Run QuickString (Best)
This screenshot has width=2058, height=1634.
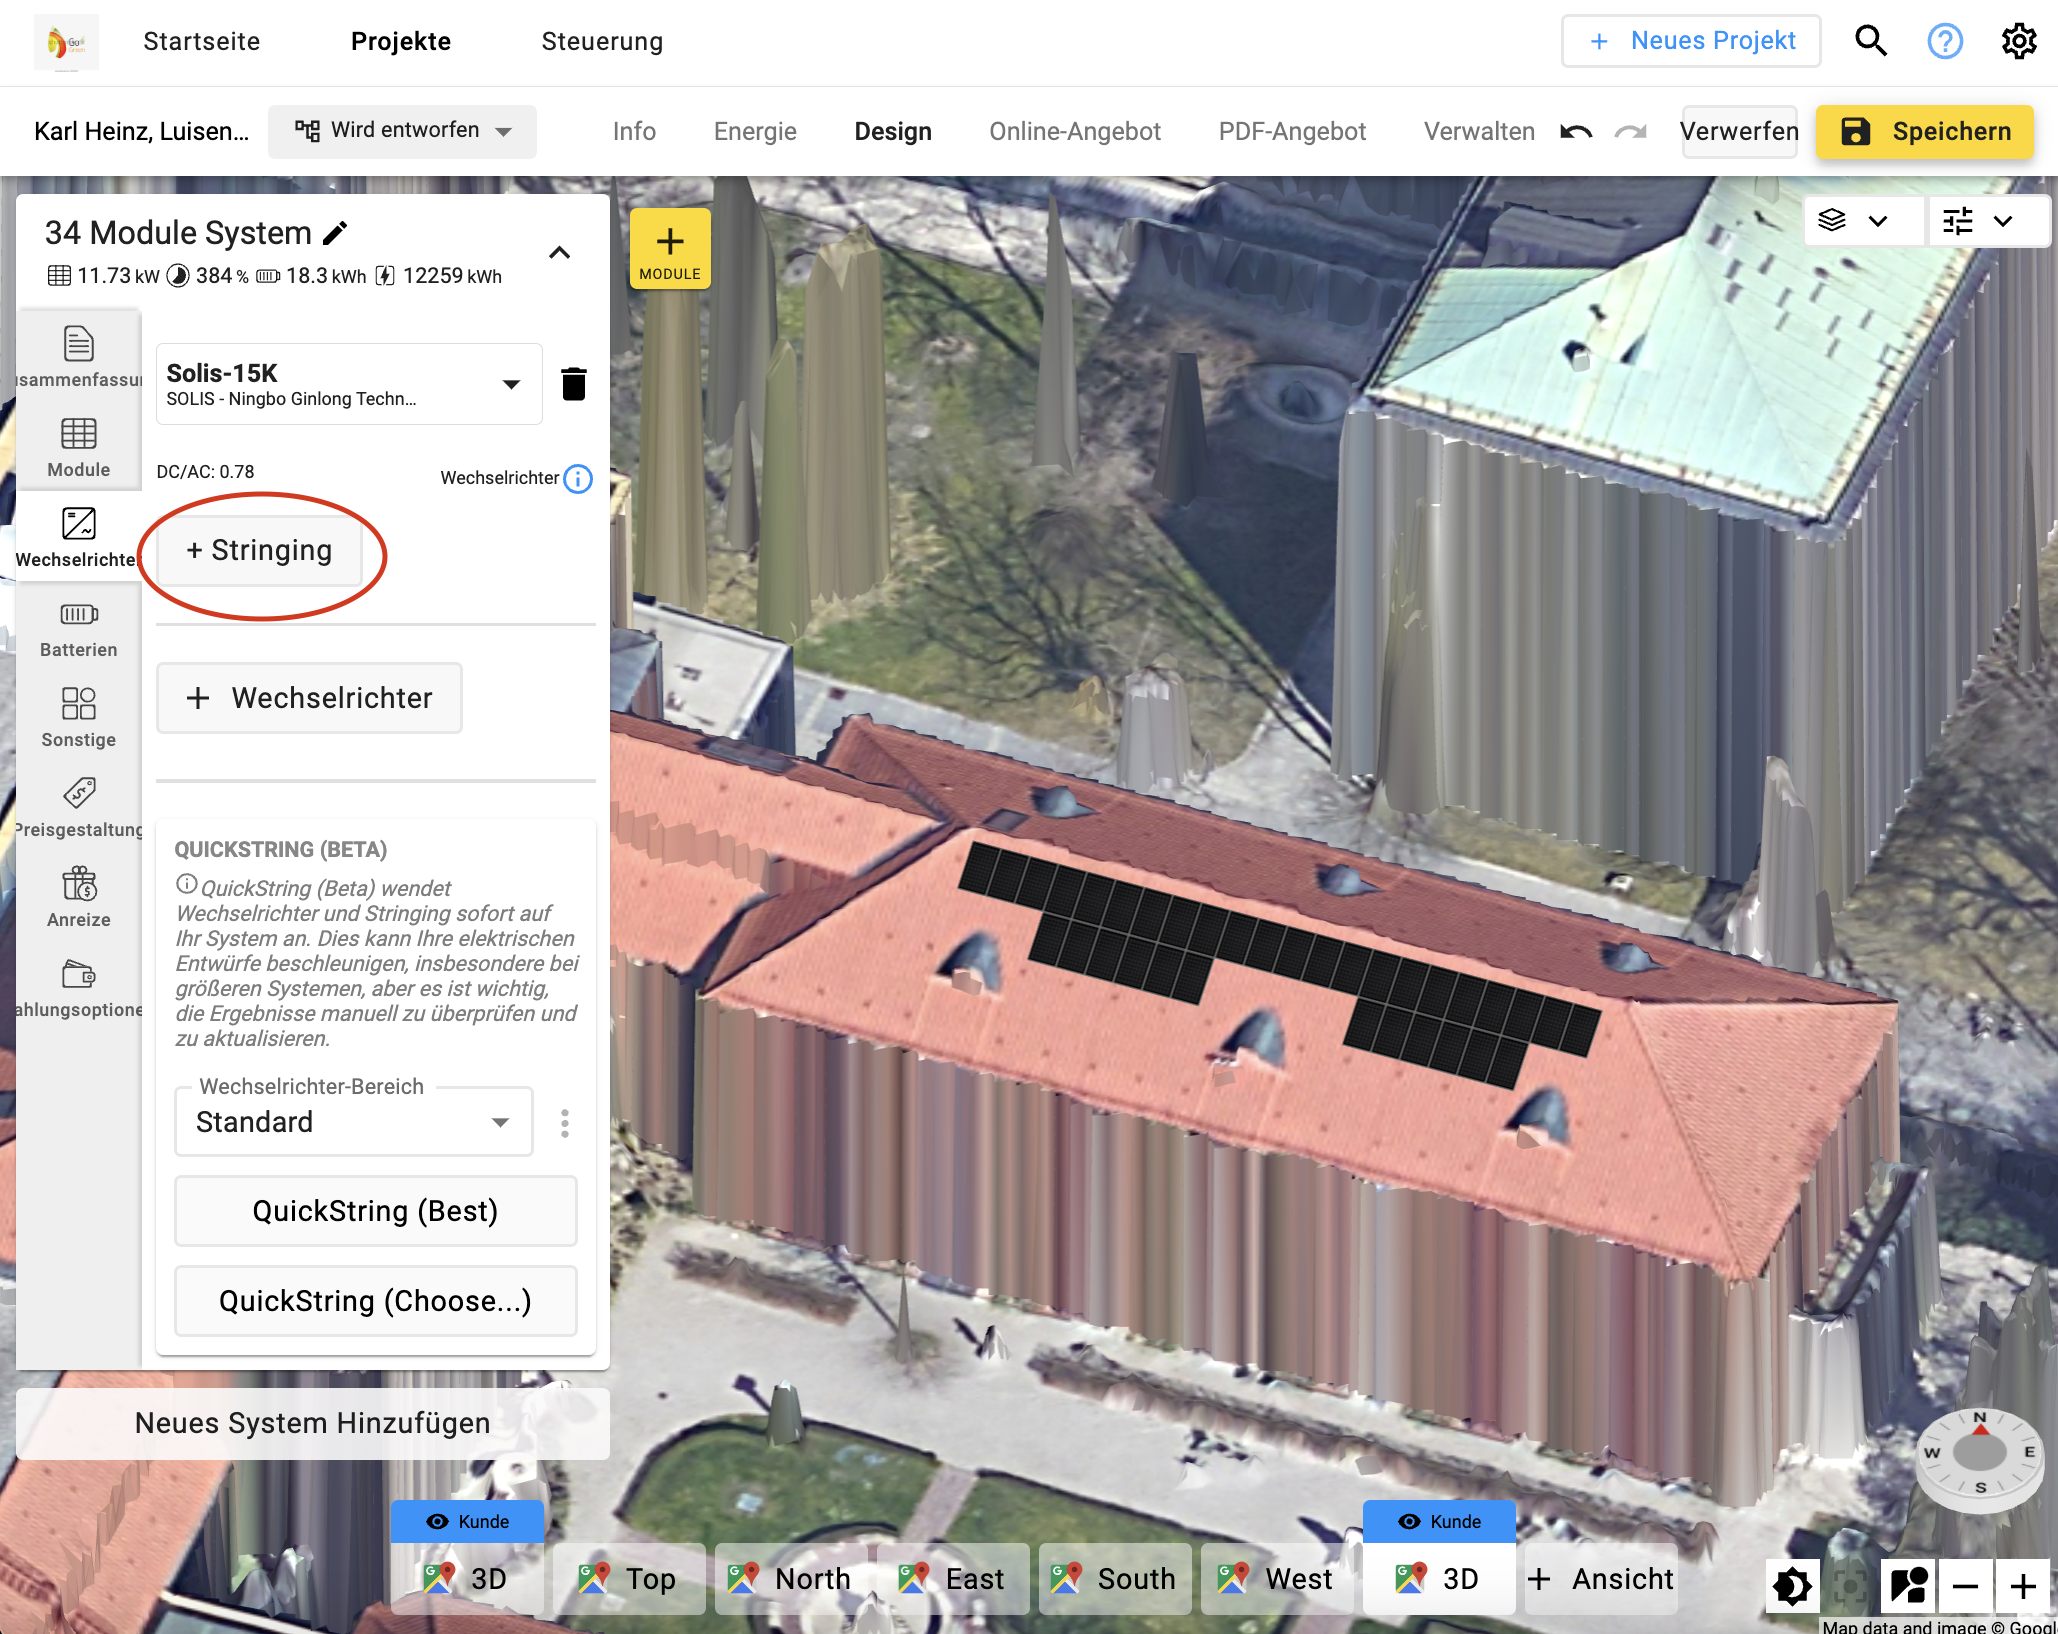[x=375, y=1211]
